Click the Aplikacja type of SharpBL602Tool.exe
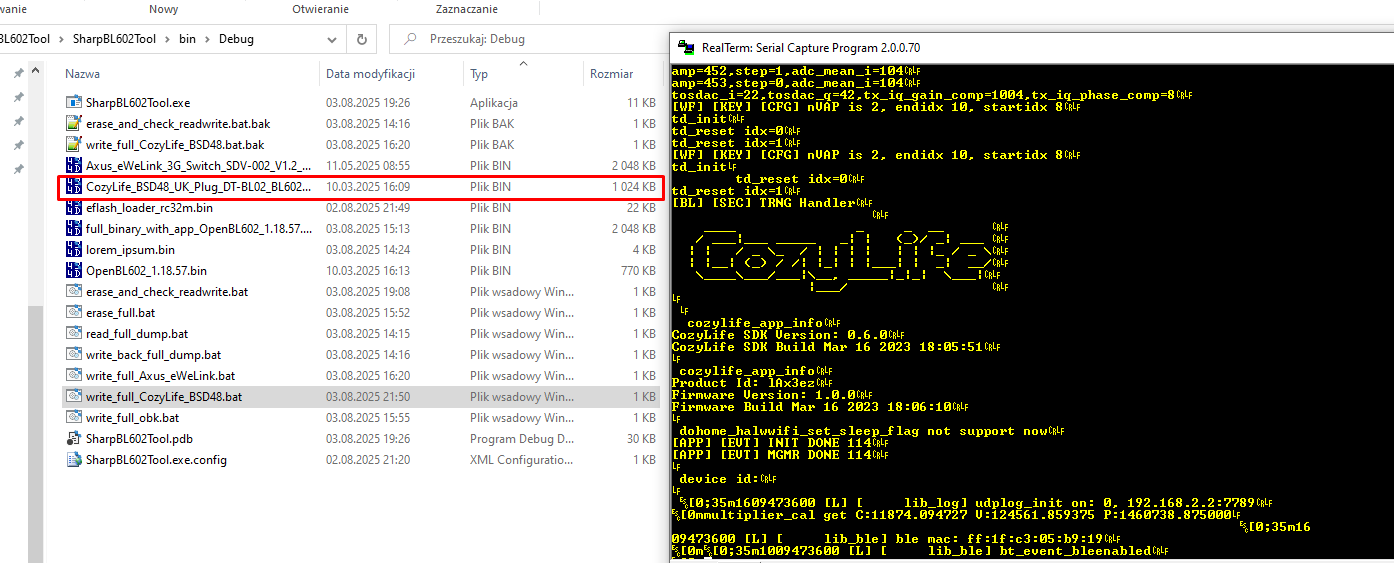 pos(494,102)
